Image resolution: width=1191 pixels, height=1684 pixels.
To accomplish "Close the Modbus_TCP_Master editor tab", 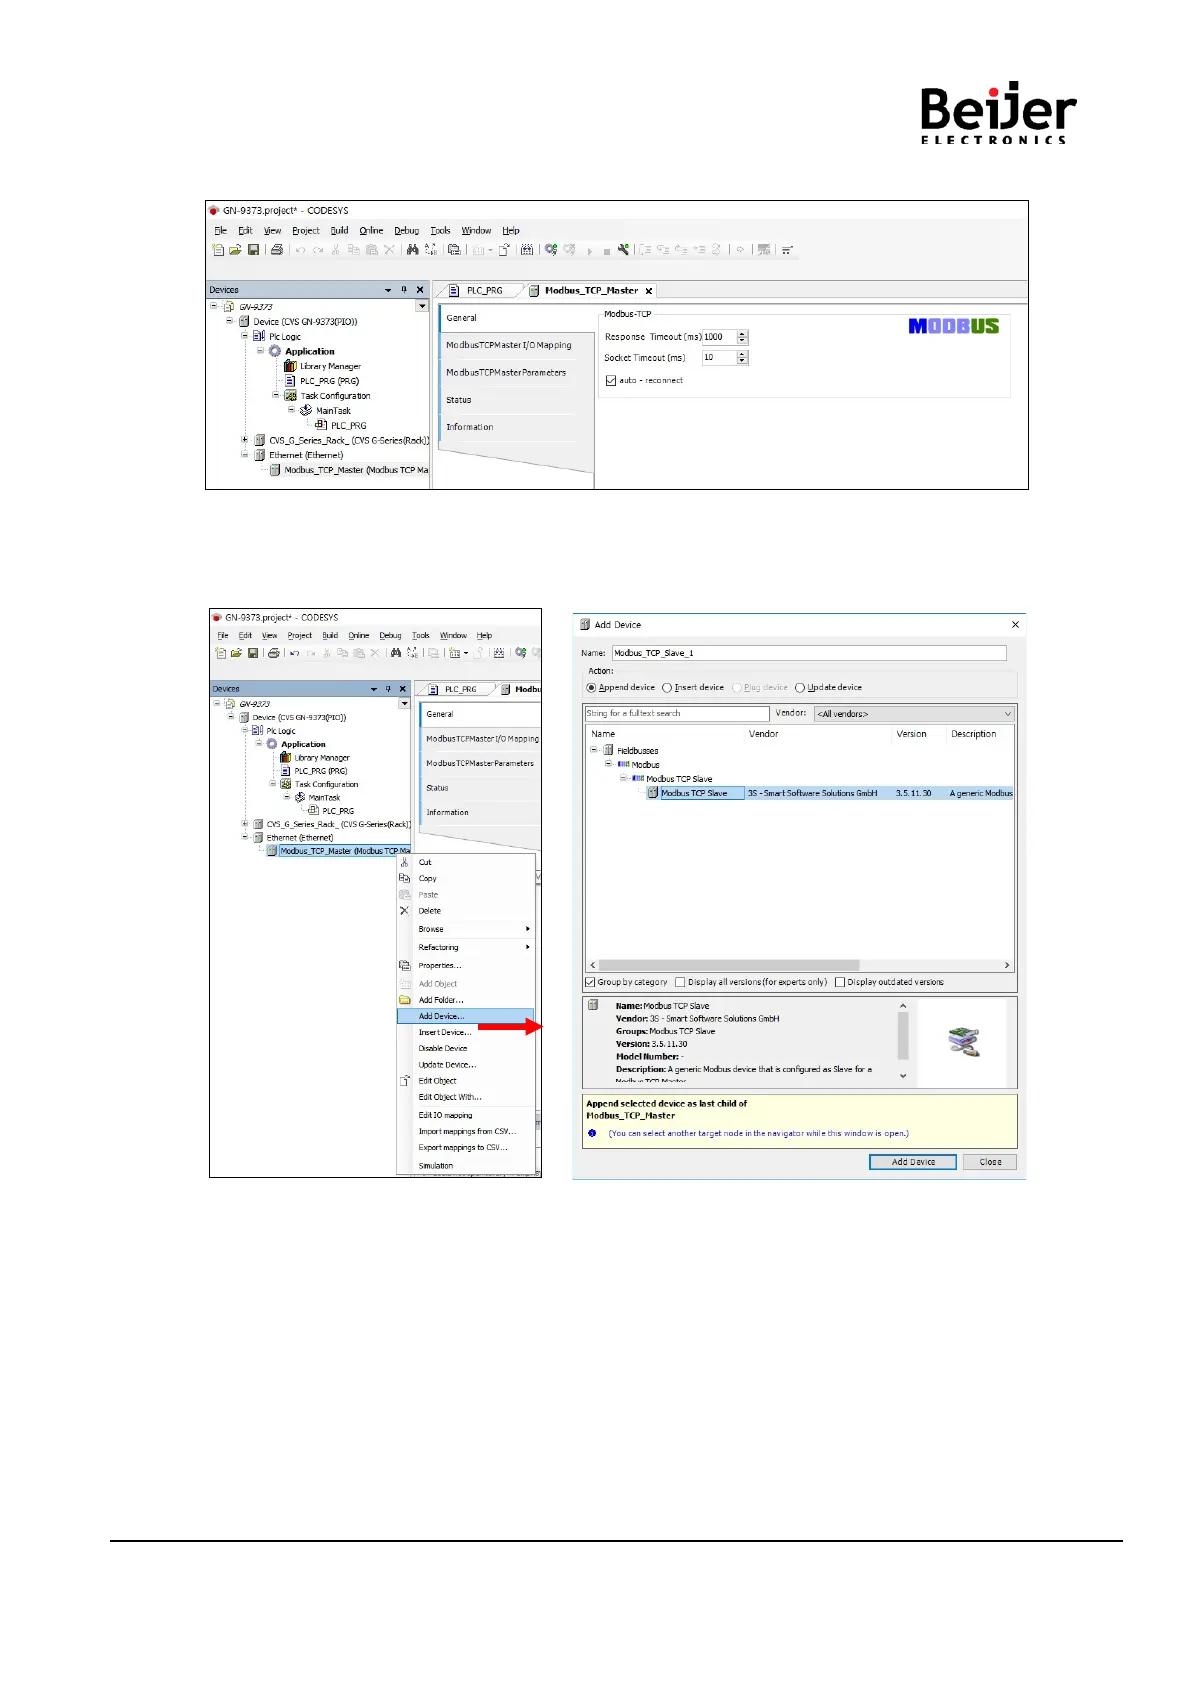I will point(649,291).
